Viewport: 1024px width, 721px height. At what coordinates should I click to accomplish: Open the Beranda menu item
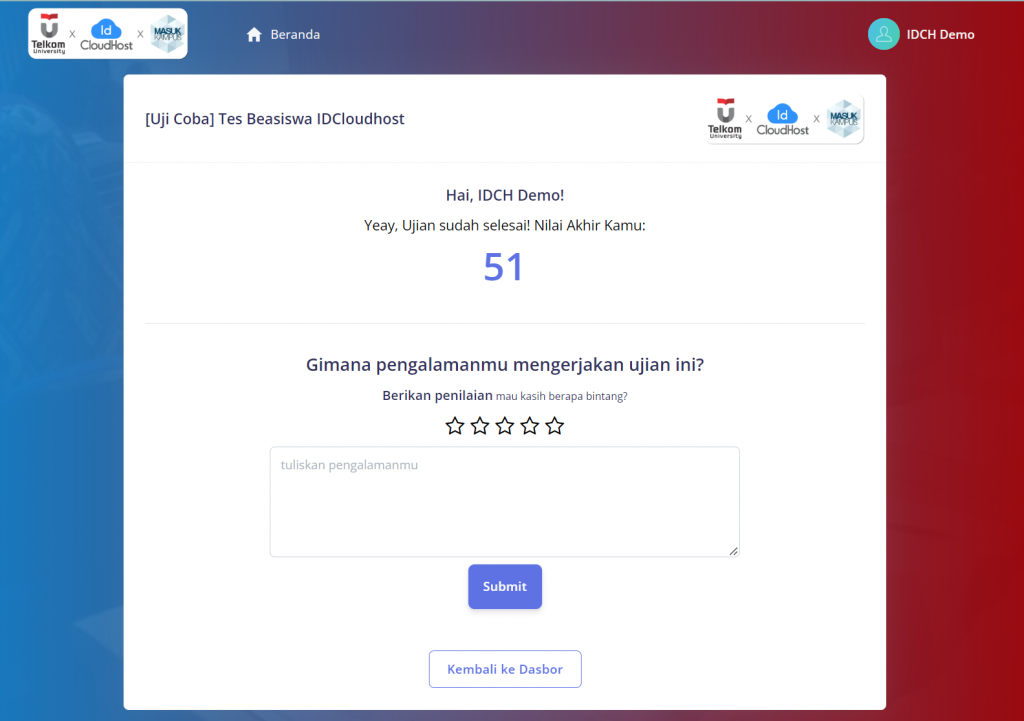[x=294, y=35]
